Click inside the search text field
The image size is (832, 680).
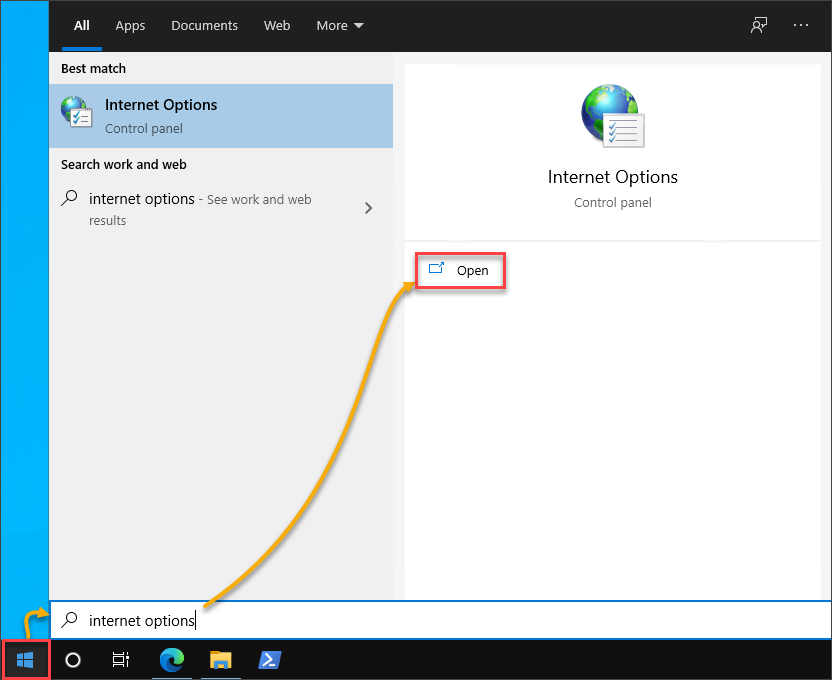click(x=450, y=620)
